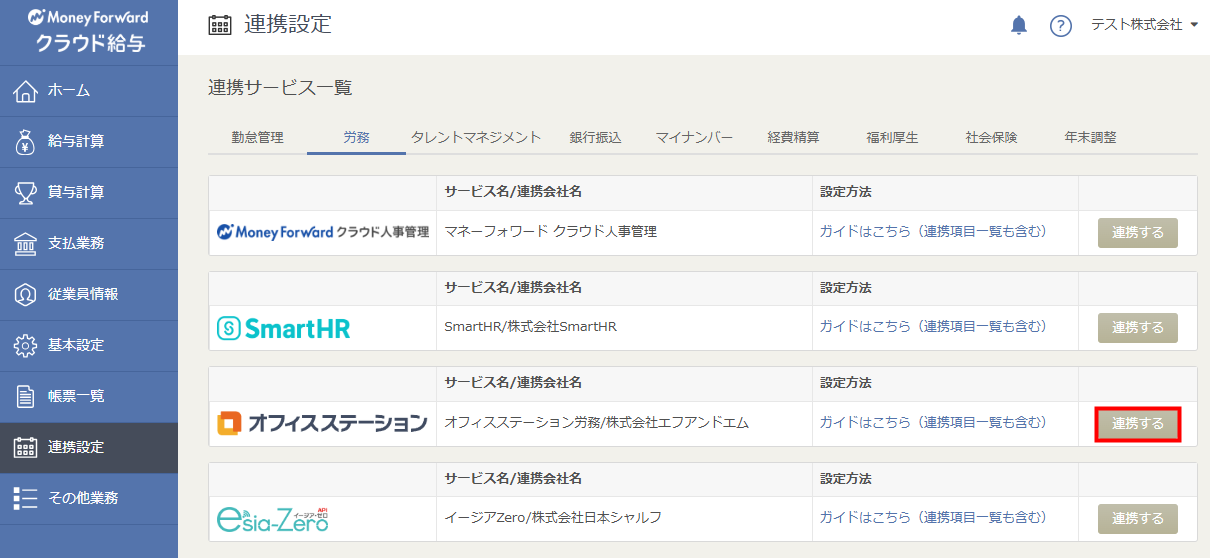Select the 給与計算 money bag icon
This screenshot has width=1210, height=558.
26,142
